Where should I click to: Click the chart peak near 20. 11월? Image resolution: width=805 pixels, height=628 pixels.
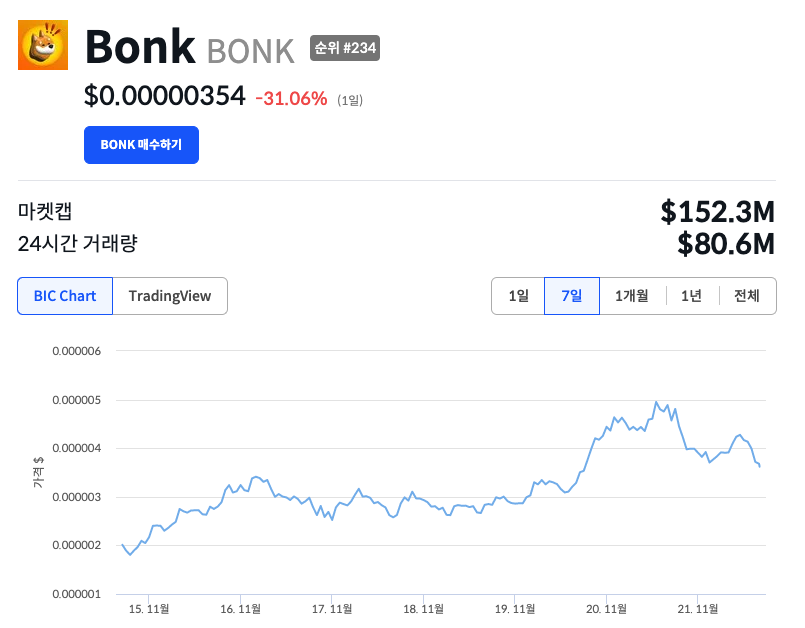point(656,402)
